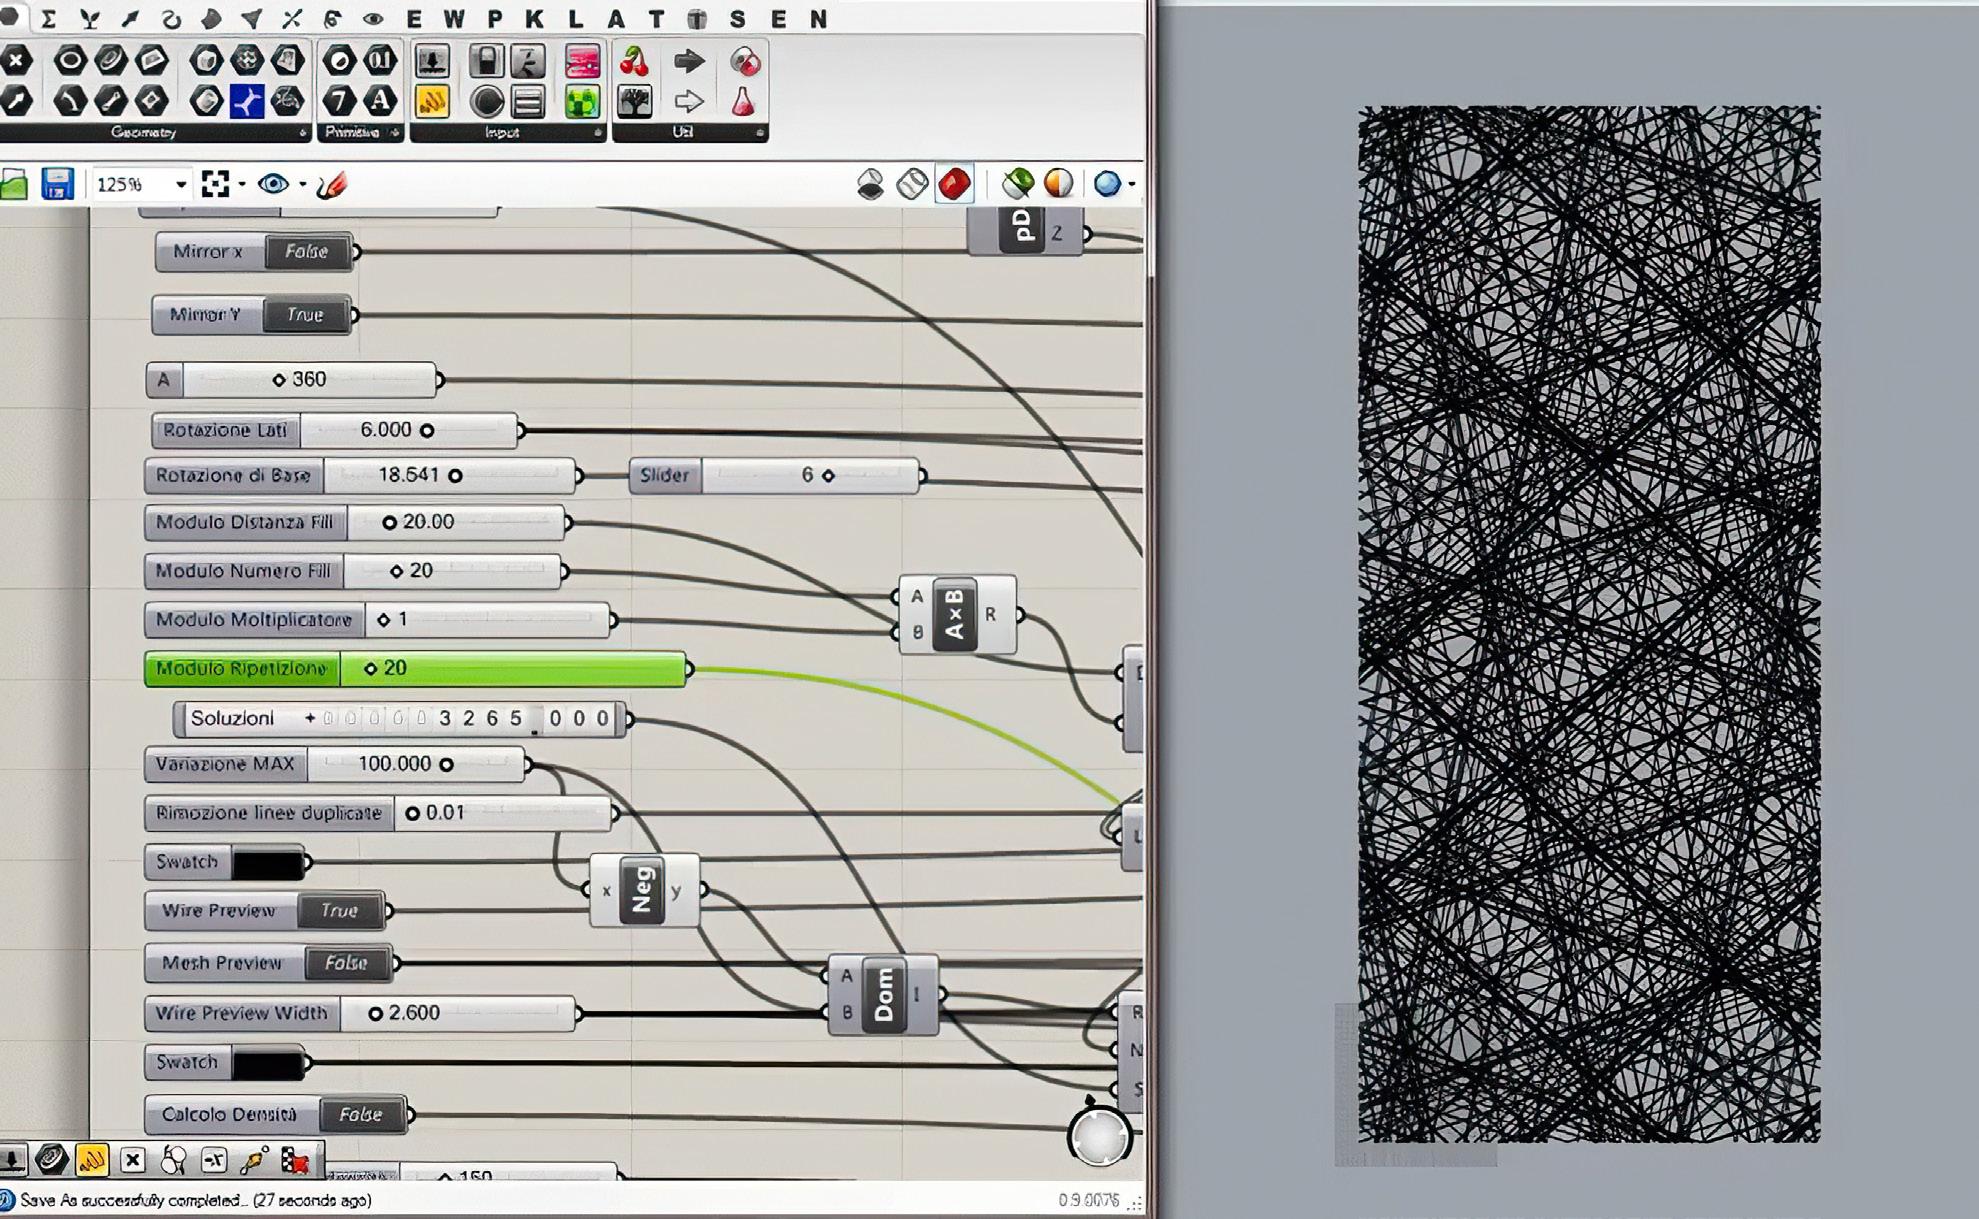Toggle the Wire Preview boolean value
The height and width of the screenshot is (1219, 1979).
339,911
